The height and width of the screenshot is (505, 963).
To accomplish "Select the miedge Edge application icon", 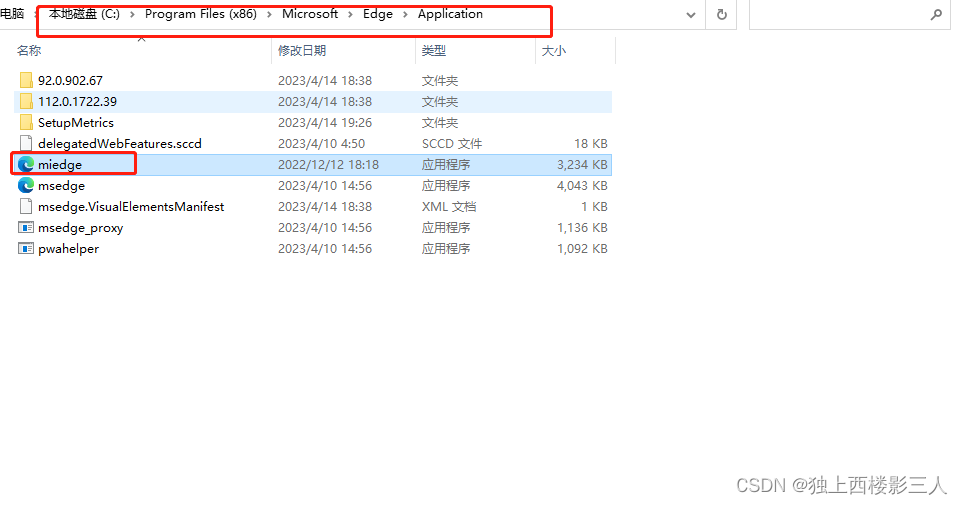I will pyautogui.click(x=26, y=165).
